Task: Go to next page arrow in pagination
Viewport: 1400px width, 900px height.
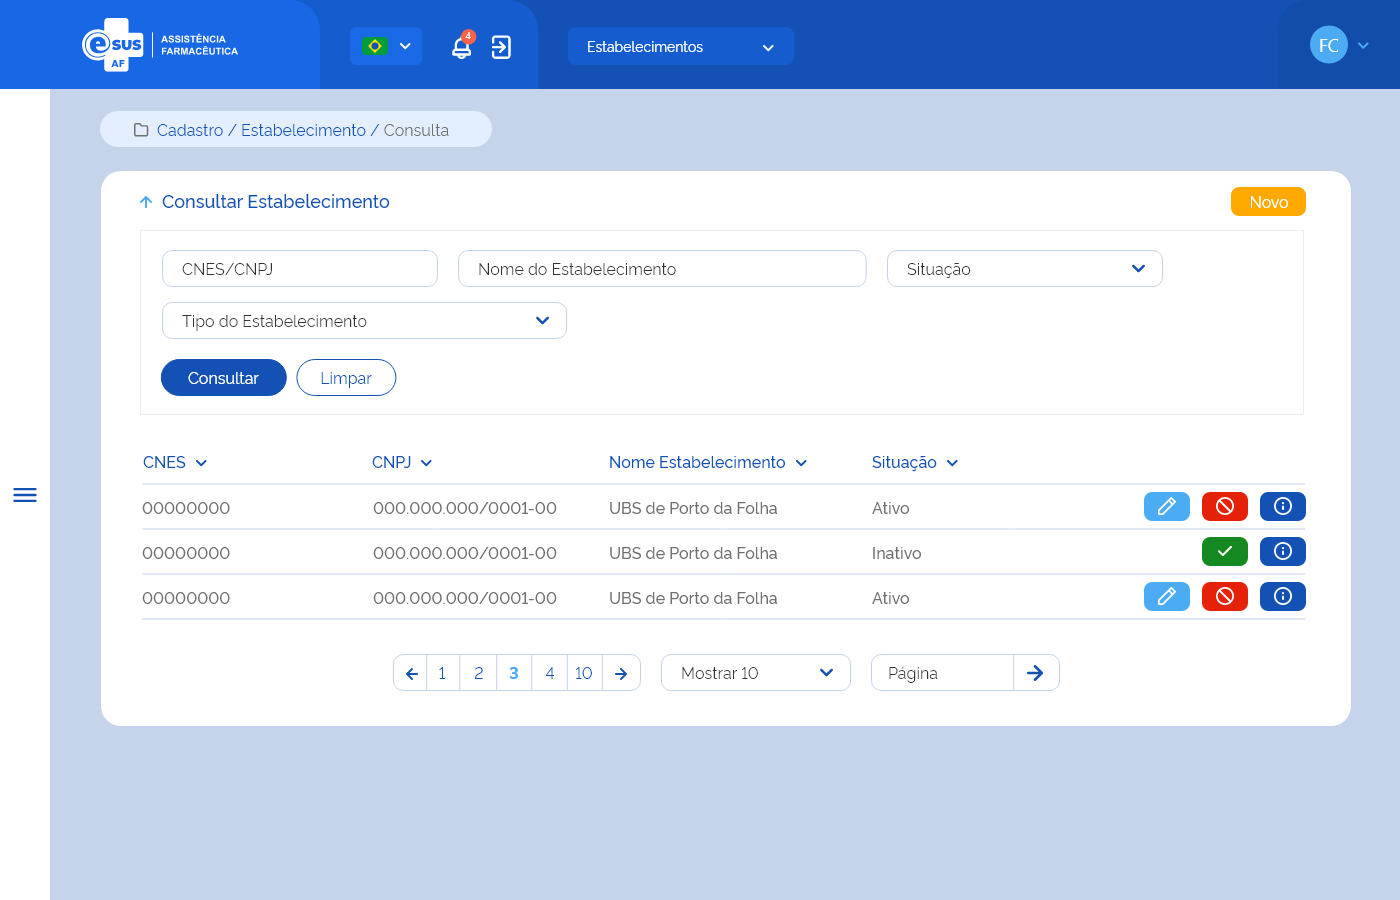Action: tap(621, 673)
